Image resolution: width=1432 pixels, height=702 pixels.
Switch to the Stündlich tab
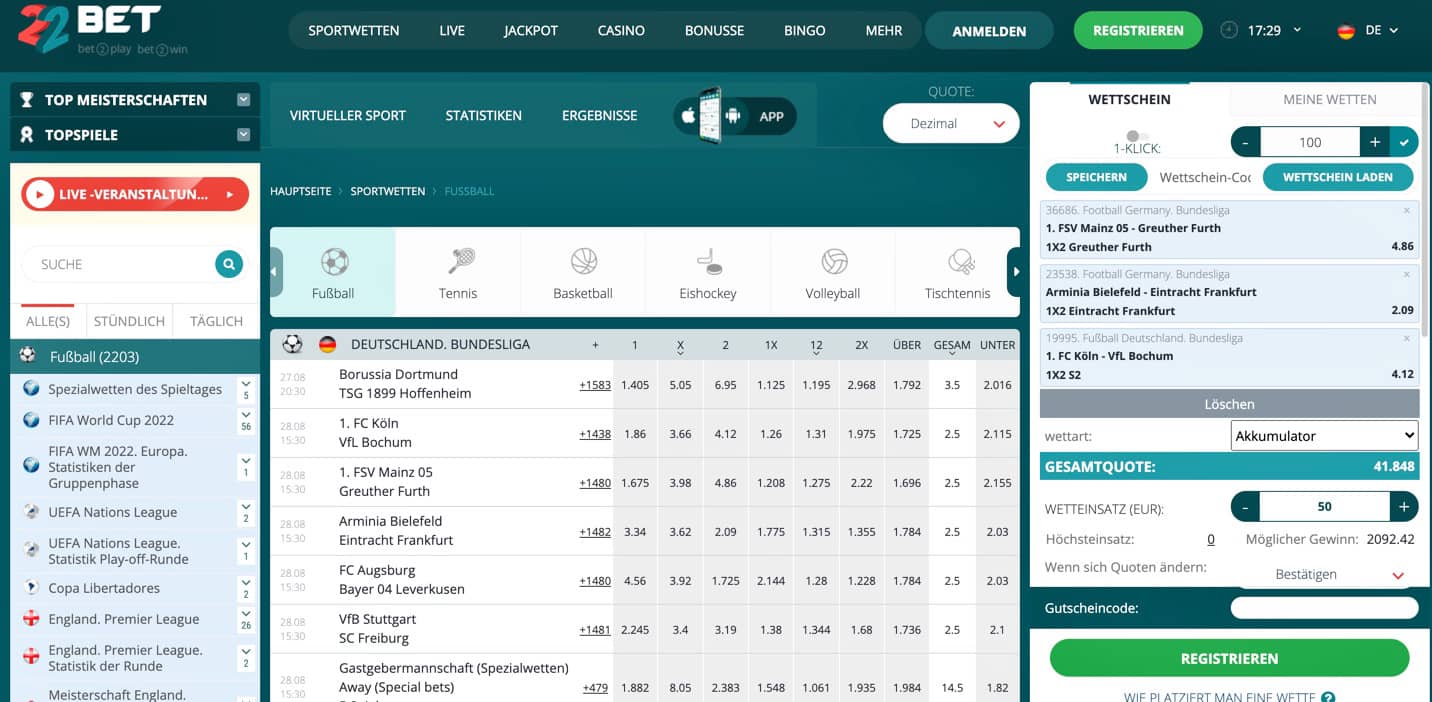(129, 321)
